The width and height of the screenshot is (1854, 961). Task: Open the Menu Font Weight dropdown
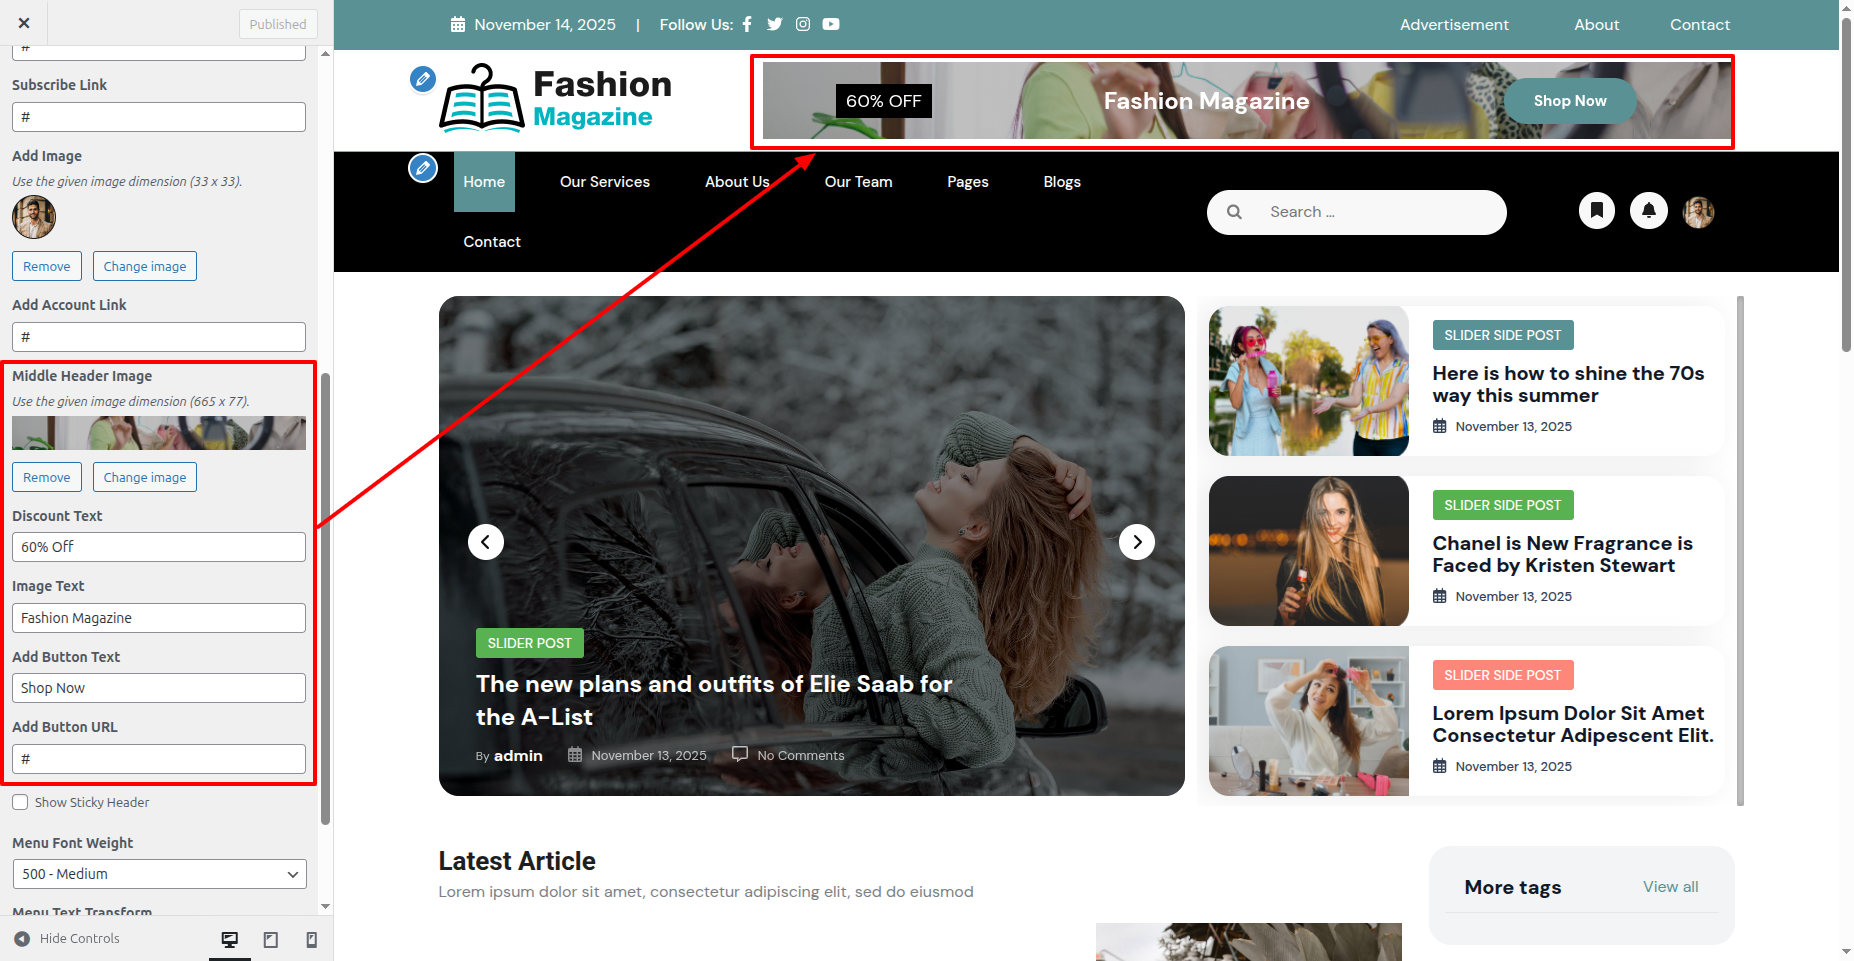(x=159, y=874)
